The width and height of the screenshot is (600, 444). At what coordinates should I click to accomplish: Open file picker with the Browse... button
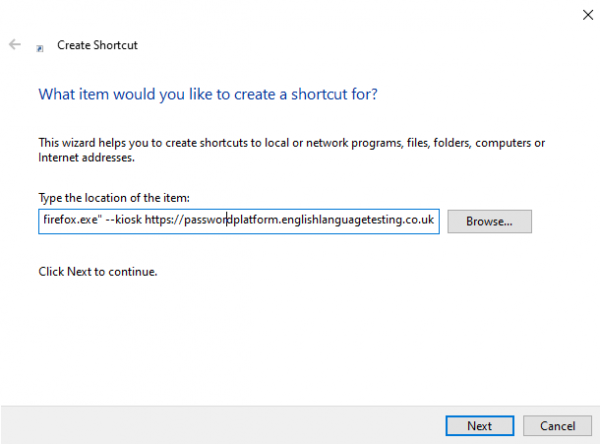pos(489,221)
